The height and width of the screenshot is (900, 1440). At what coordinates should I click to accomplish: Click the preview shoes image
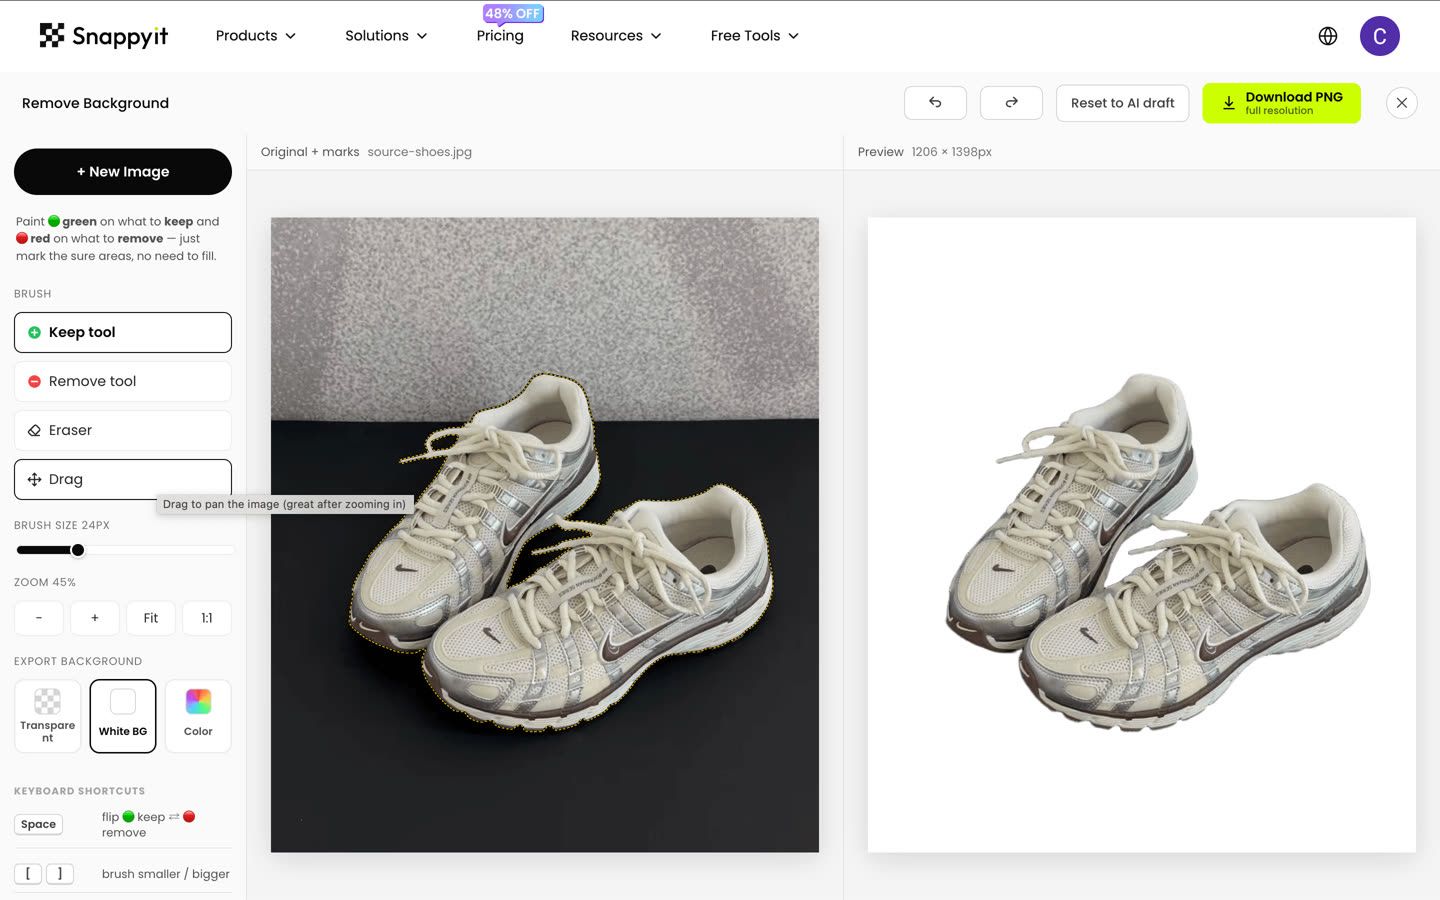[1142, 535]
